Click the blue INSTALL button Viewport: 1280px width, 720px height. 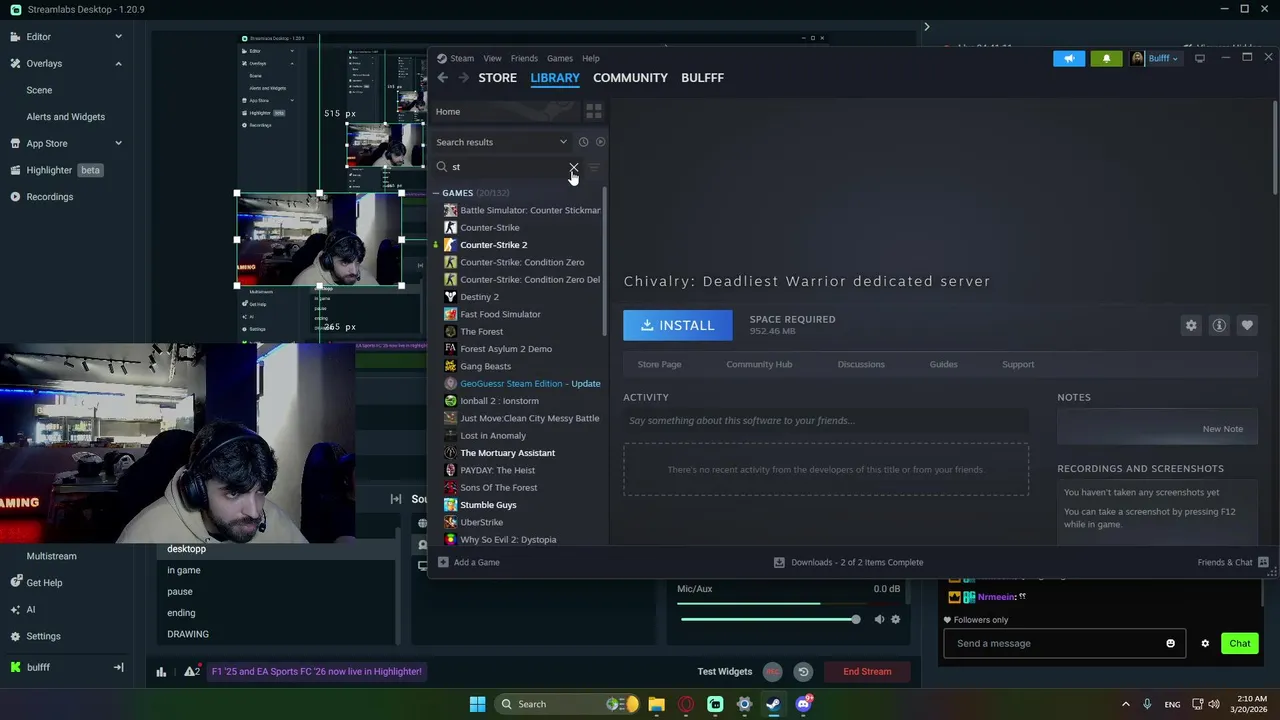click(x=678, y=325)
